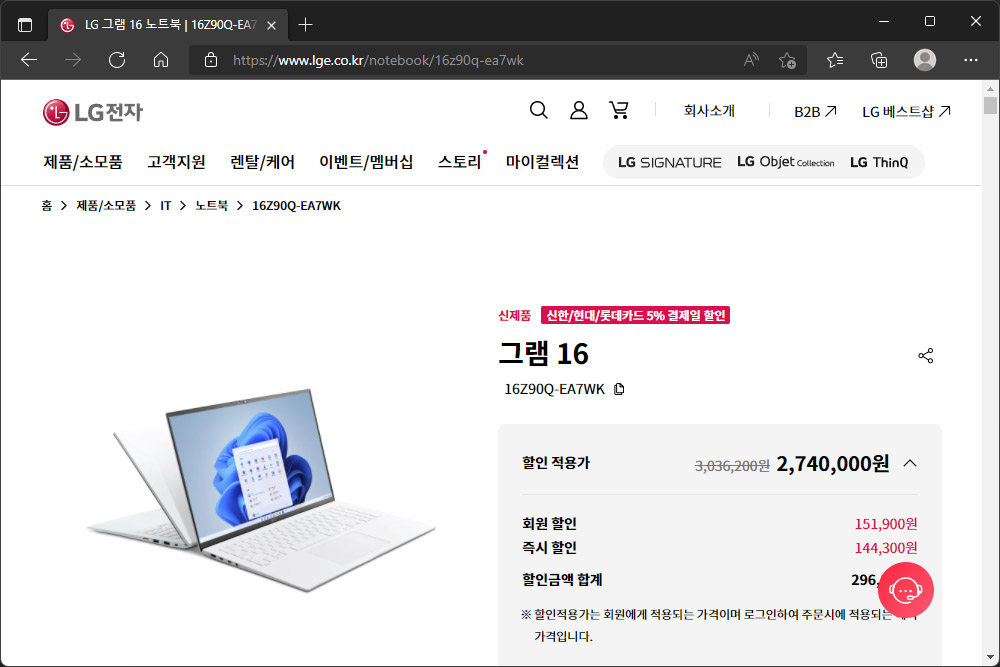Open the 회사소개 link
The height and width of the screenshot is (667, 1000).
click(709, 111)
